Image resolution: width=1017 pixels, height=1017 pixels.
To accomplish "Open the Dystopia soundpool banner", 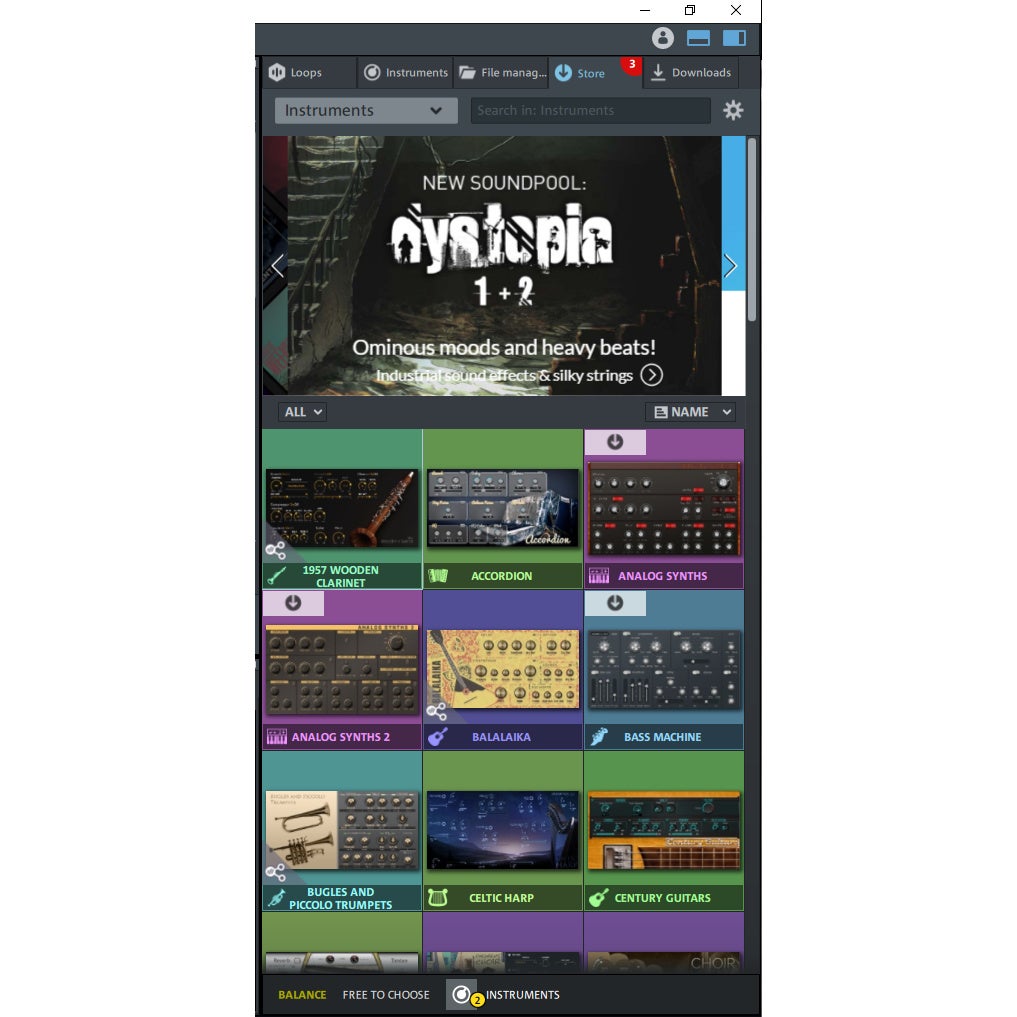I will click(x=504, y=265).
